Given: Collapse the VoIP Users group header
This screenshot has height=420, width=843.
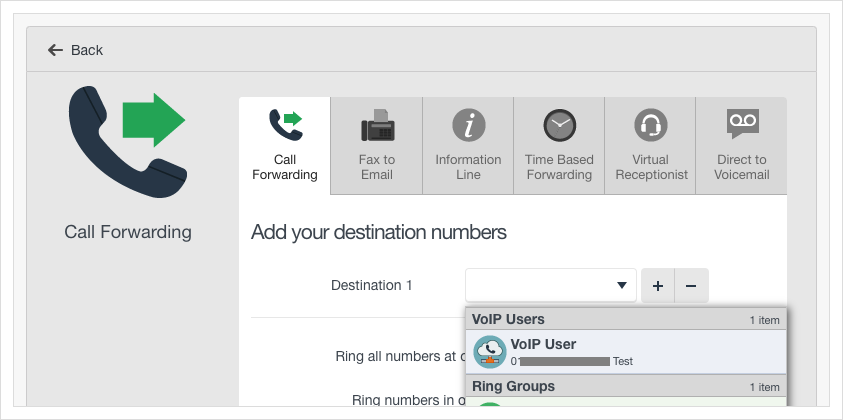Looking at the screenshot, I should coord(626,319).
